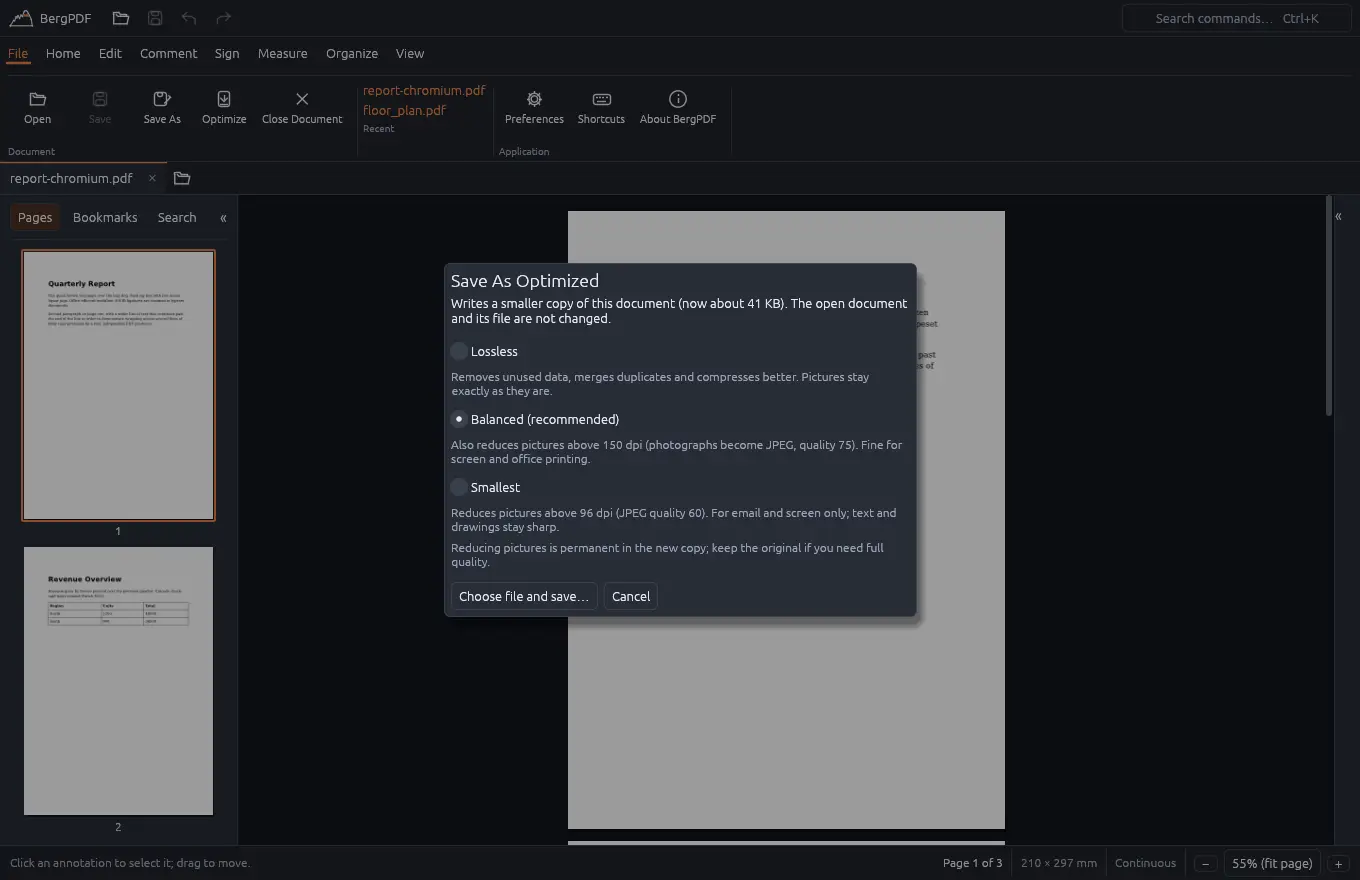The width and height of the screenshot is (1360, 880).
Task: Click the Search commands input field
Action: [1236, 18]
